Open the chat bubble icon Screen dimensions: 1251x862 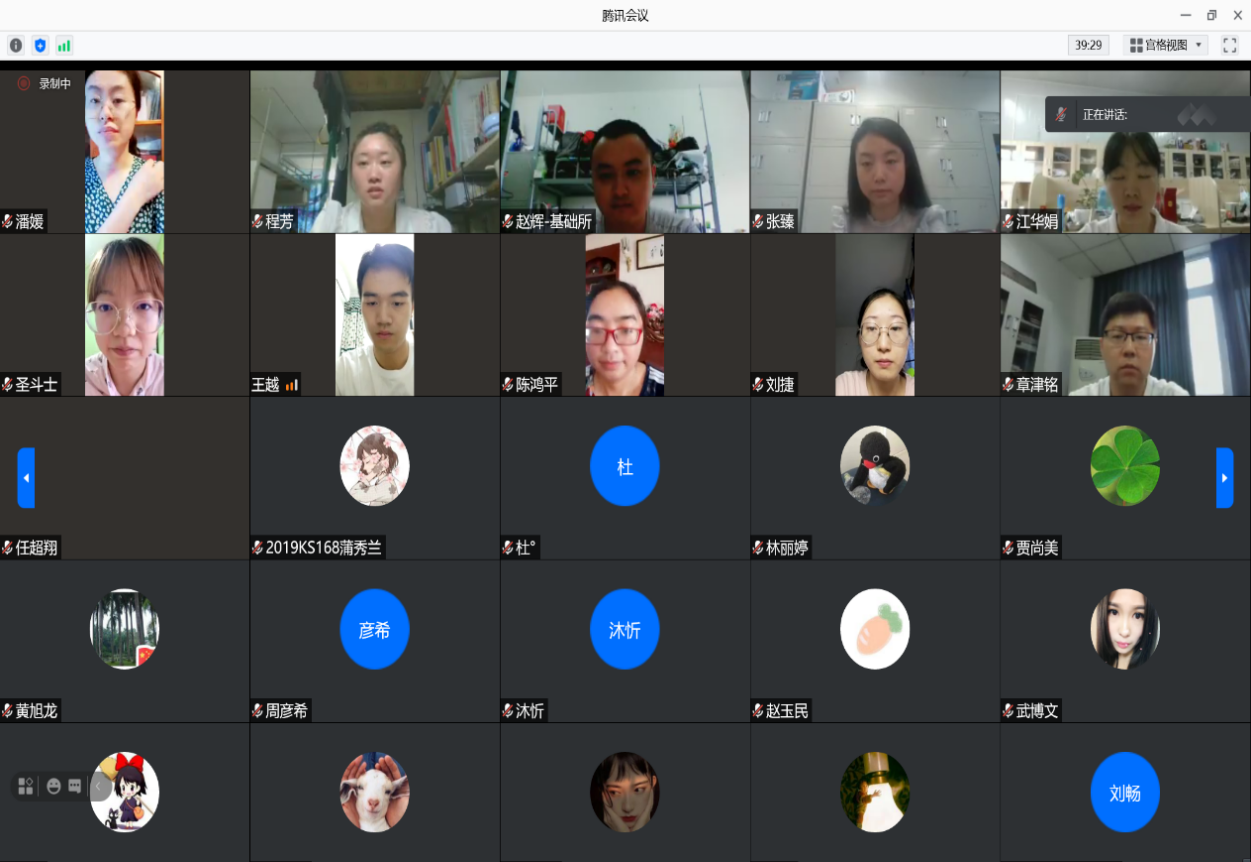(x=75, y=786)
